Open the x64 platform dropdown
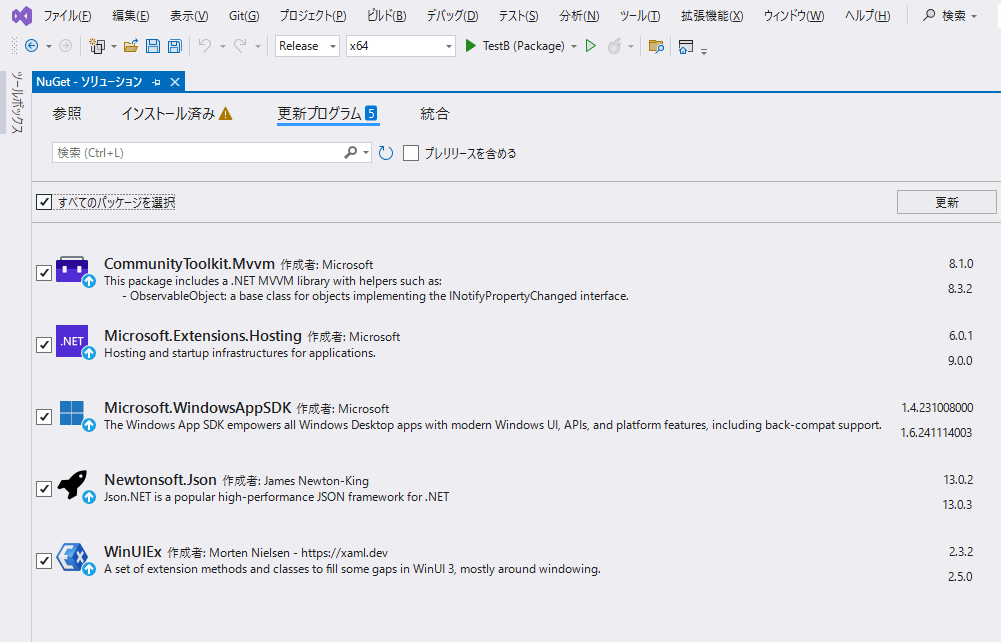 pos(400,46)
